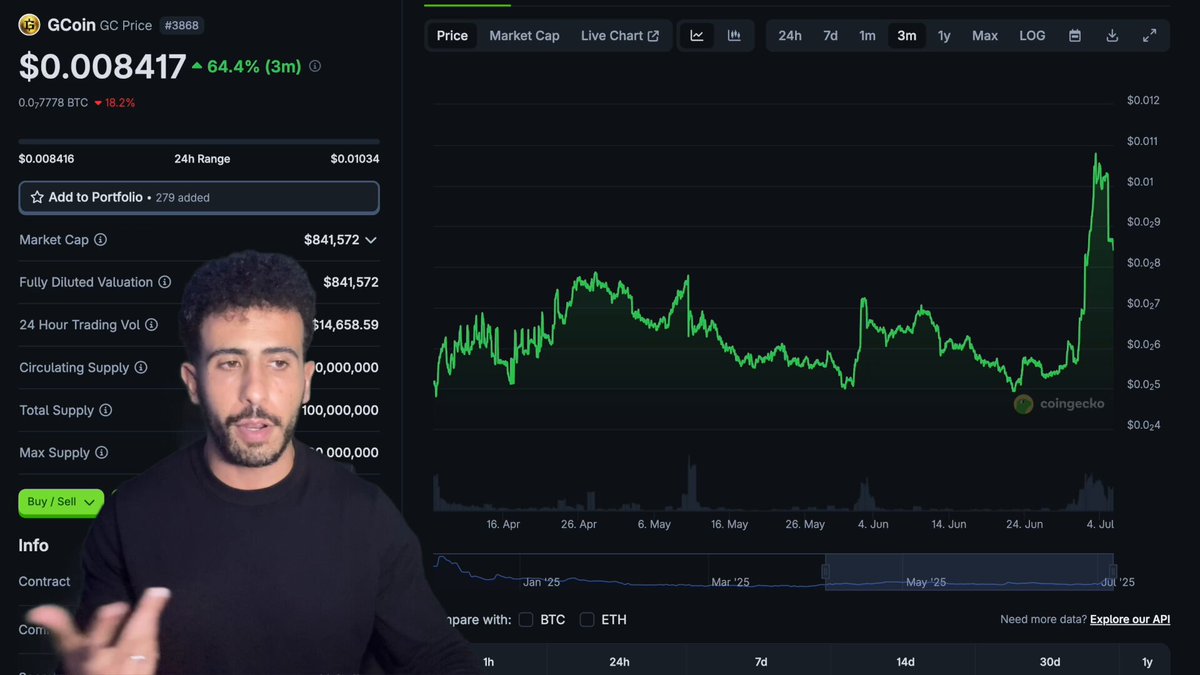
Task: Set chart range to Max
Action: 985,35
